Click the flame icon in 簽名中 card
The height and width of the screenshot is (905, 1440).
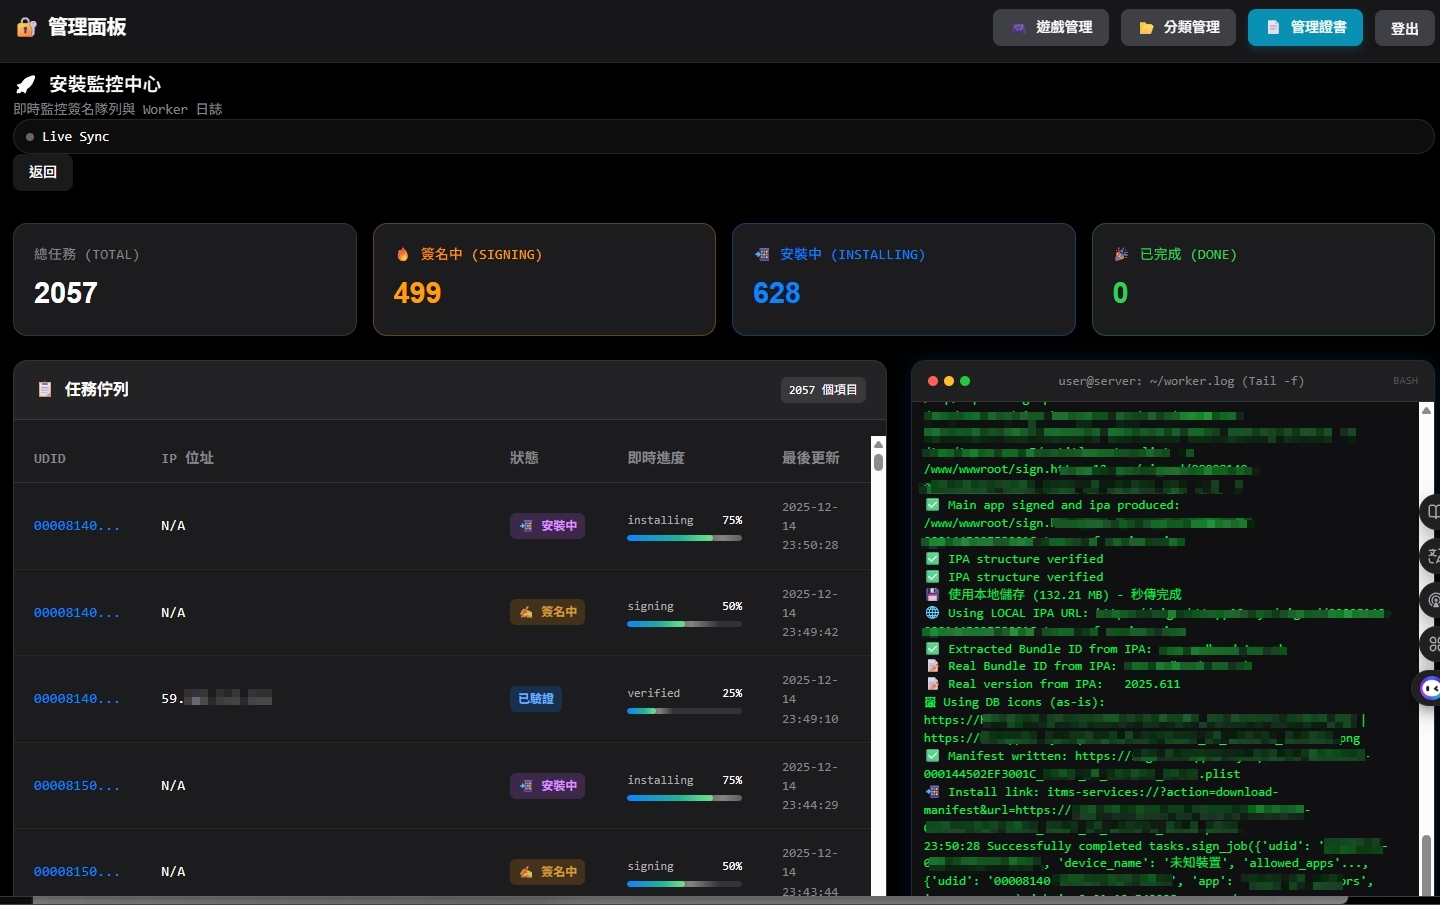click(402, 255)
